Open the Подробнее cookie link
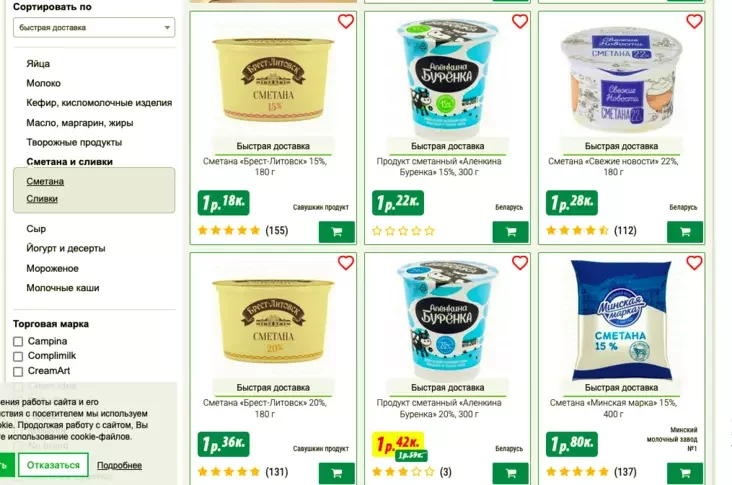The width and height of the screenshot is (732, 485). [x=120, y=465]
